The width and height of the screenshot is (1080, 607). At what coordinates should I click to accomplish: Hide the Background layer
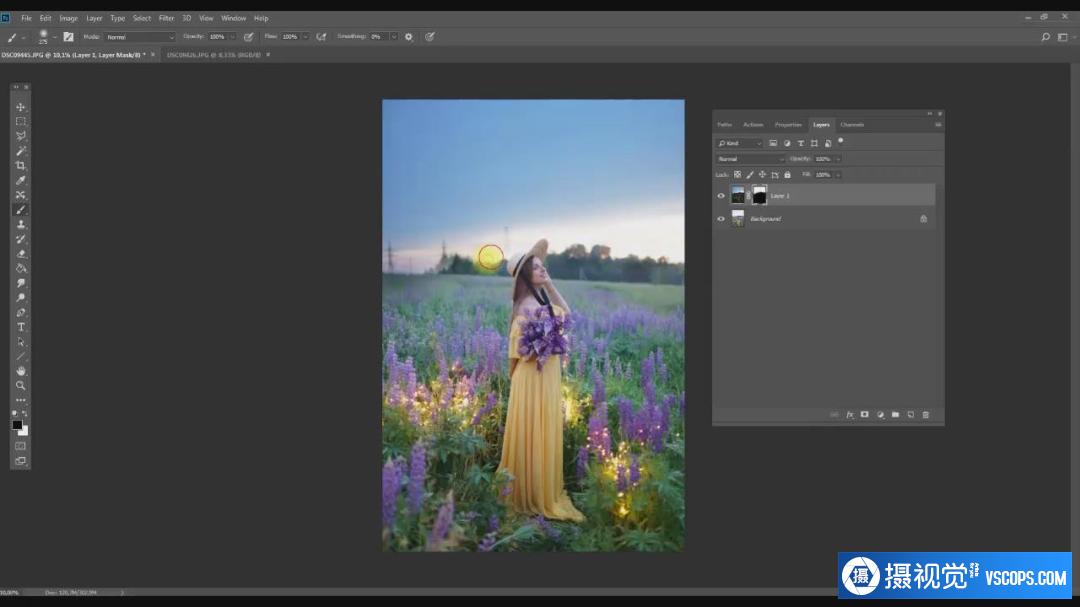[721, 219]
